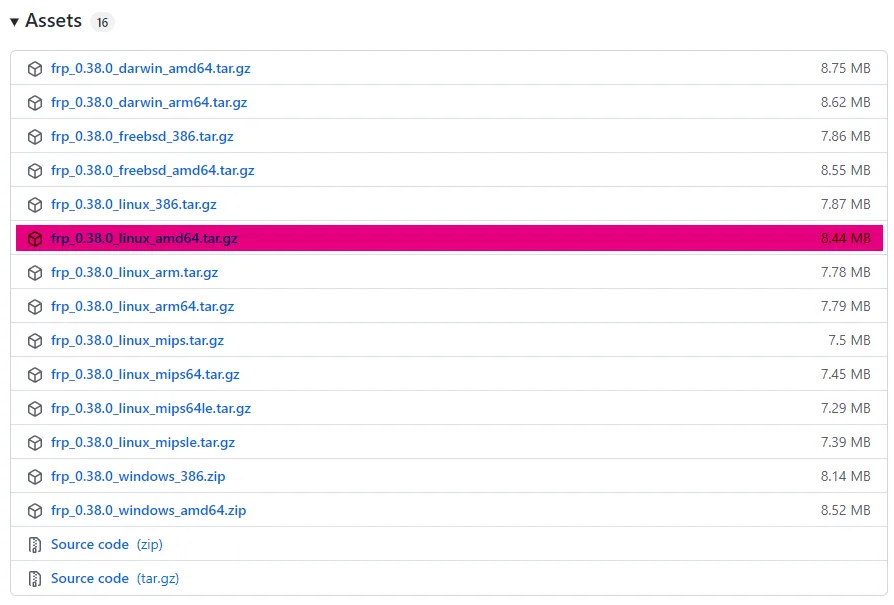894x605 pixels.
Task: Click package icon beside linux_arm64 tarball
Action: [x=35, y=307]
